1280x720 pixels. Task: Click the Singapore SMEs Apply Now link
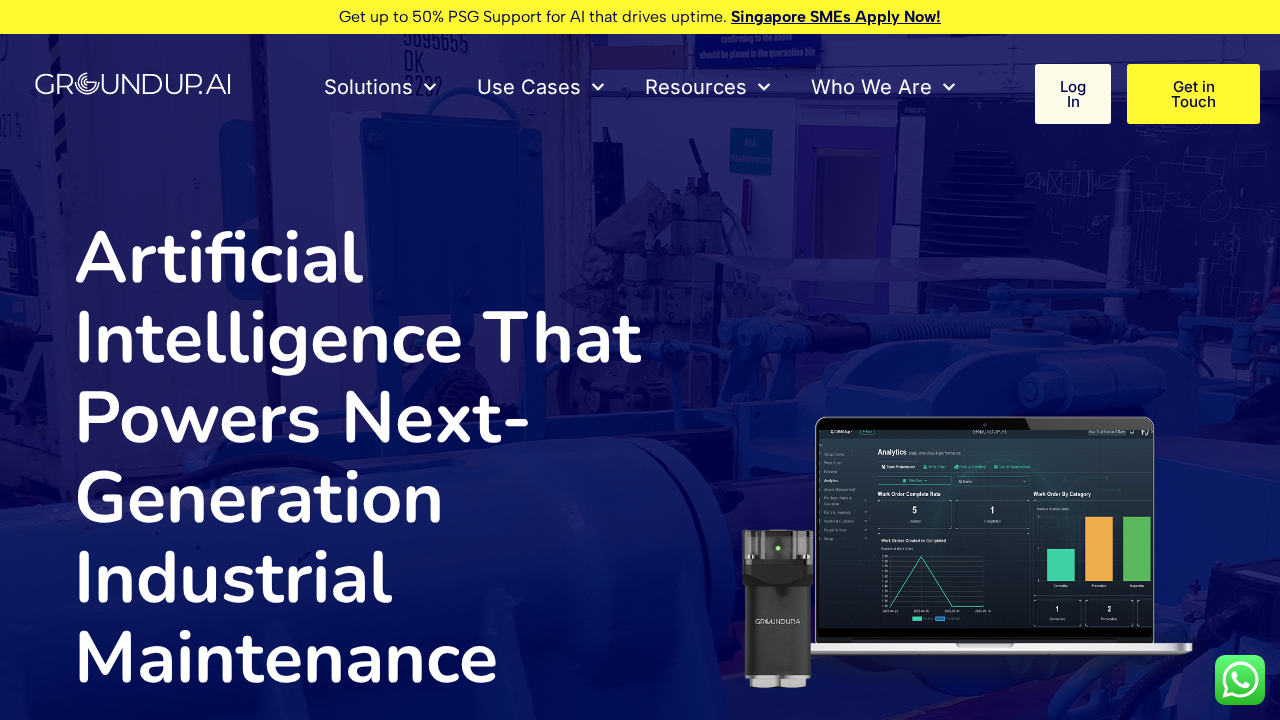(835, 16)
